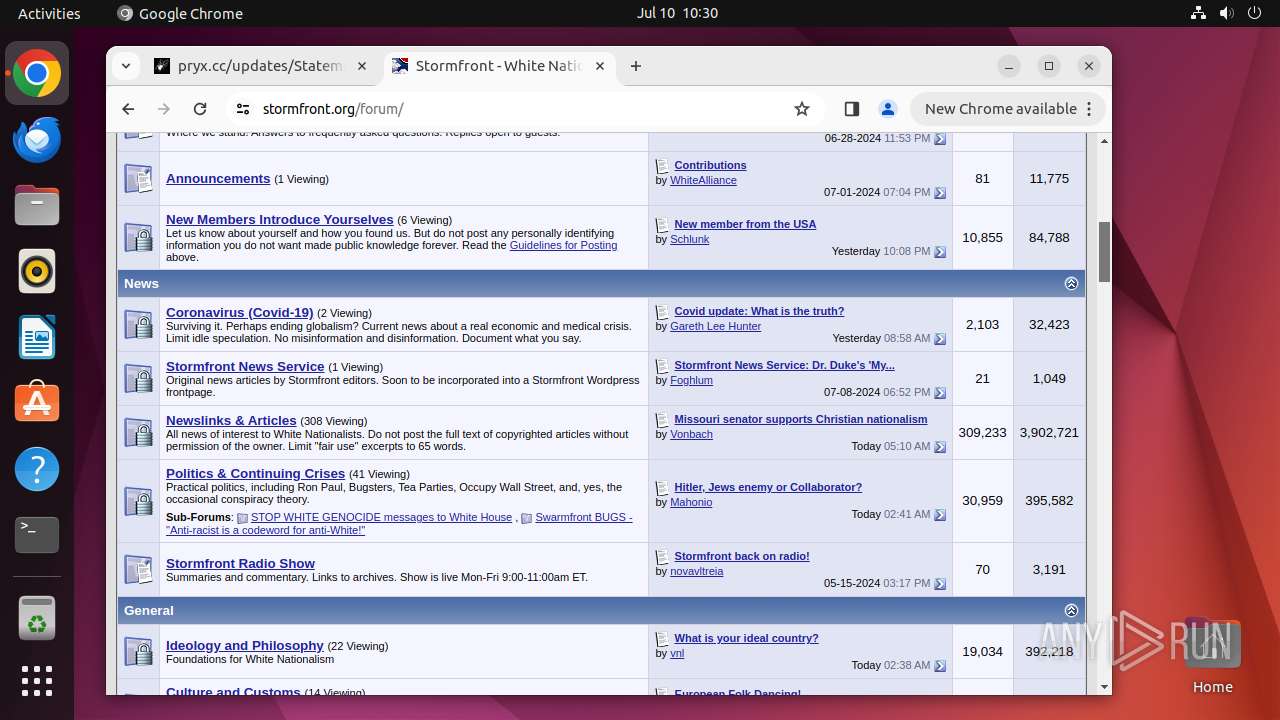Go to last post in Ideology row
1280x720 pixels.
(940, 666)
